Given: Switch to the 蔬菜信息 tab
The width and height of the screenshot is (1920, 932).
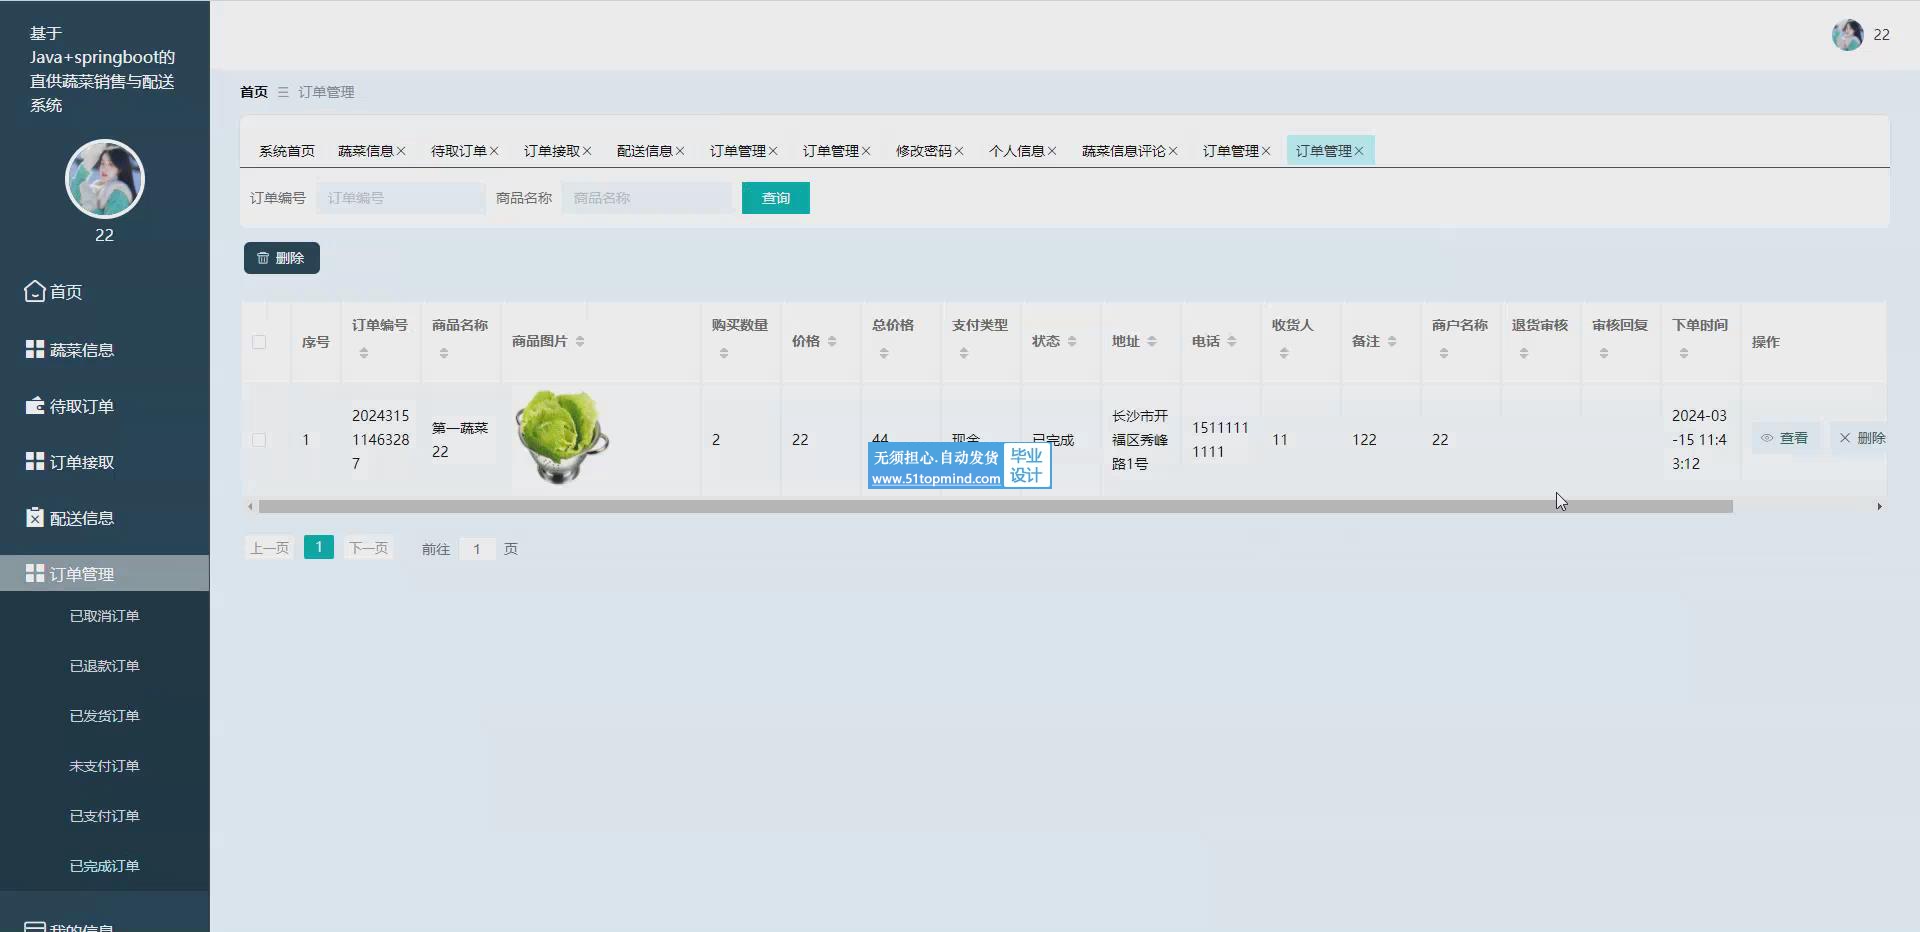Looking at the screenshot, I should click(x=365, y=151).
